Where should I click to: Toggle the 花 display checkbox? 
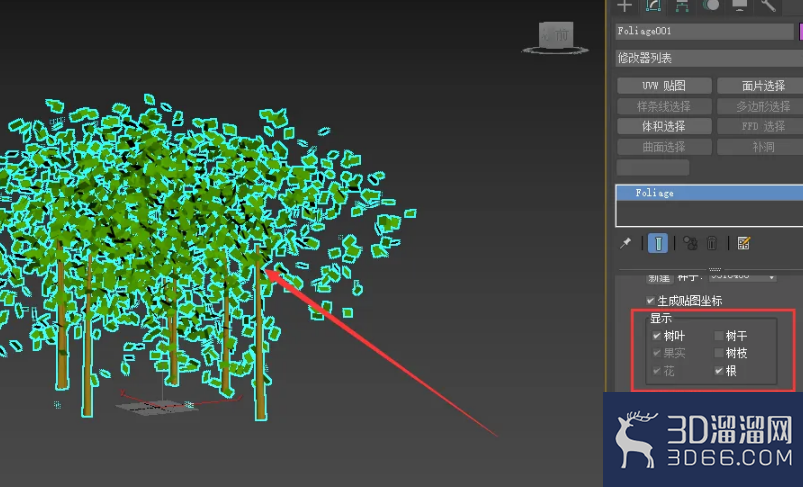click(657, 370)
